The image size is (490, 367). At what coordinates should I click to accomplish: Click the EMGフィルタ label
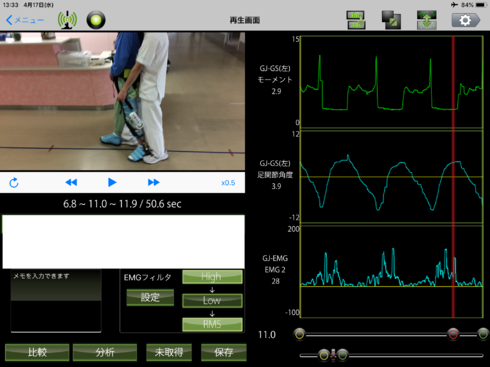[x=148, y=277]
